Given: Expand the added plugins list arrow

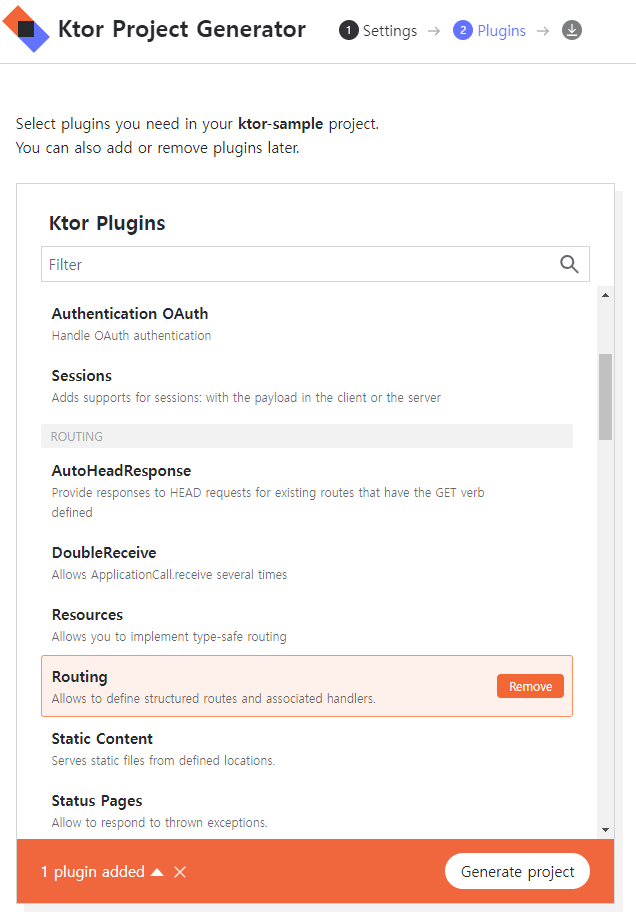Looking at the screenshot, I should (x=157, y=872).
